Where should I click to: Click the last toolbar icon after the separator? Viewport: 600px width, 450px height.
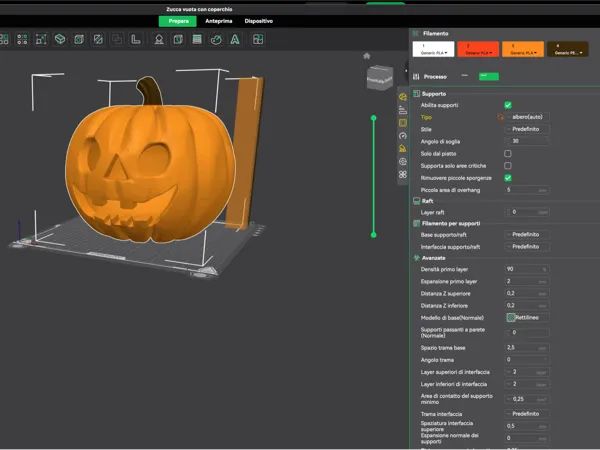coord(258,39)
